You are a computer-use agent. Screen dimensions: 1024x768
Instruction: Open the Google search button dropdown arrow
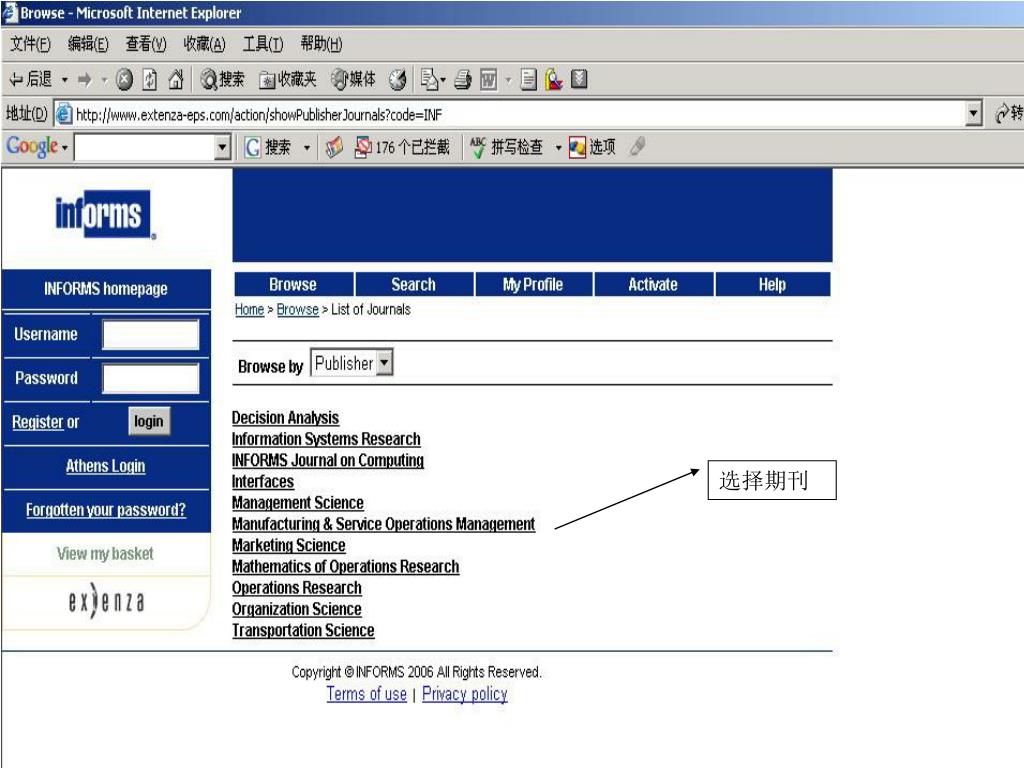(306, 148)
